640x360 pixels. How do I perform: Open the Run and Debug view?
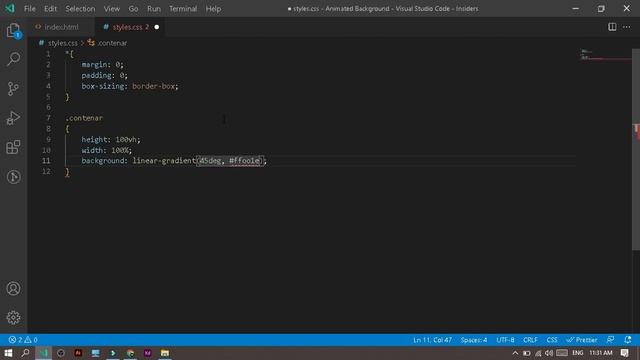[13, 118]
